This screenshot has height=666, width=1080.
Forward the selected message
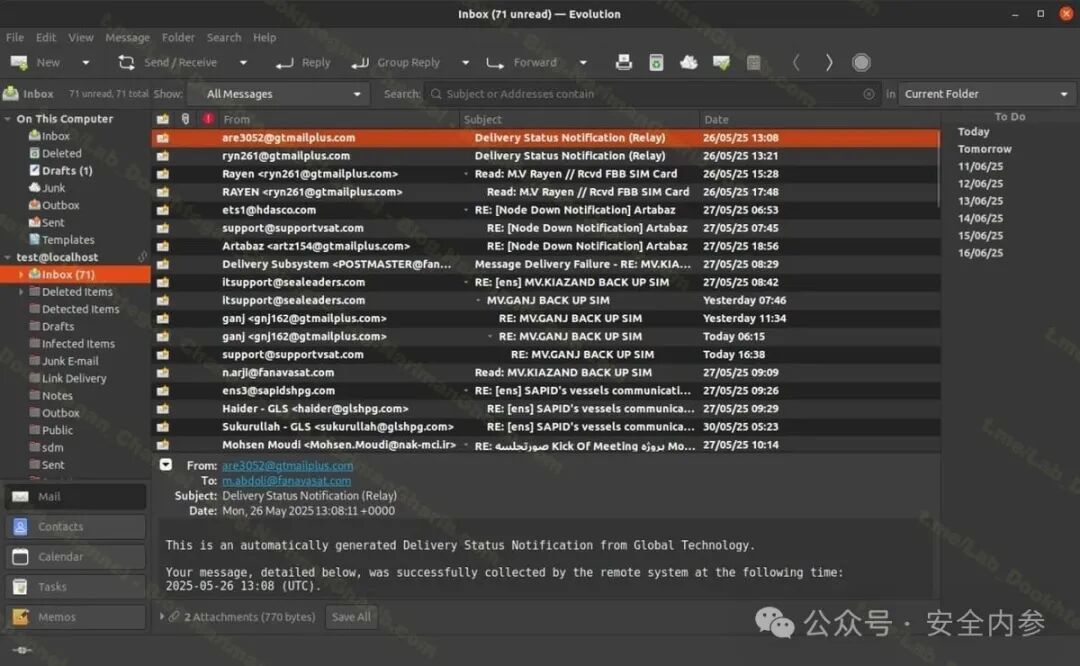[x=521, y=63]
